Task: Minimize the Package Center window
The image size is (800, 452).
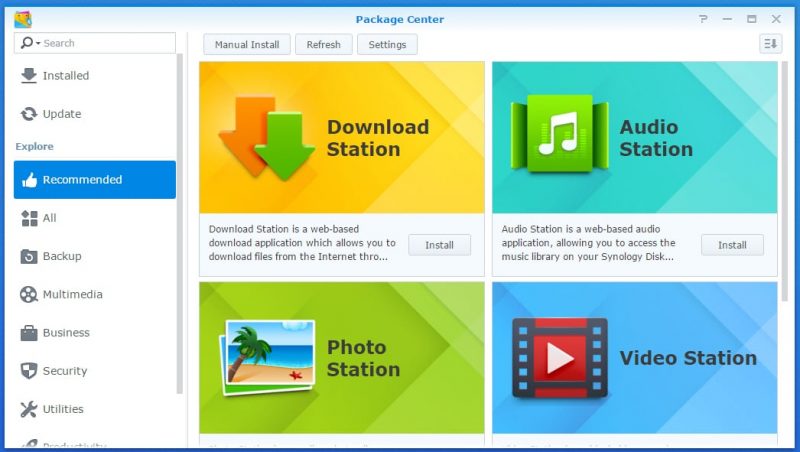Action: (727, 19)
